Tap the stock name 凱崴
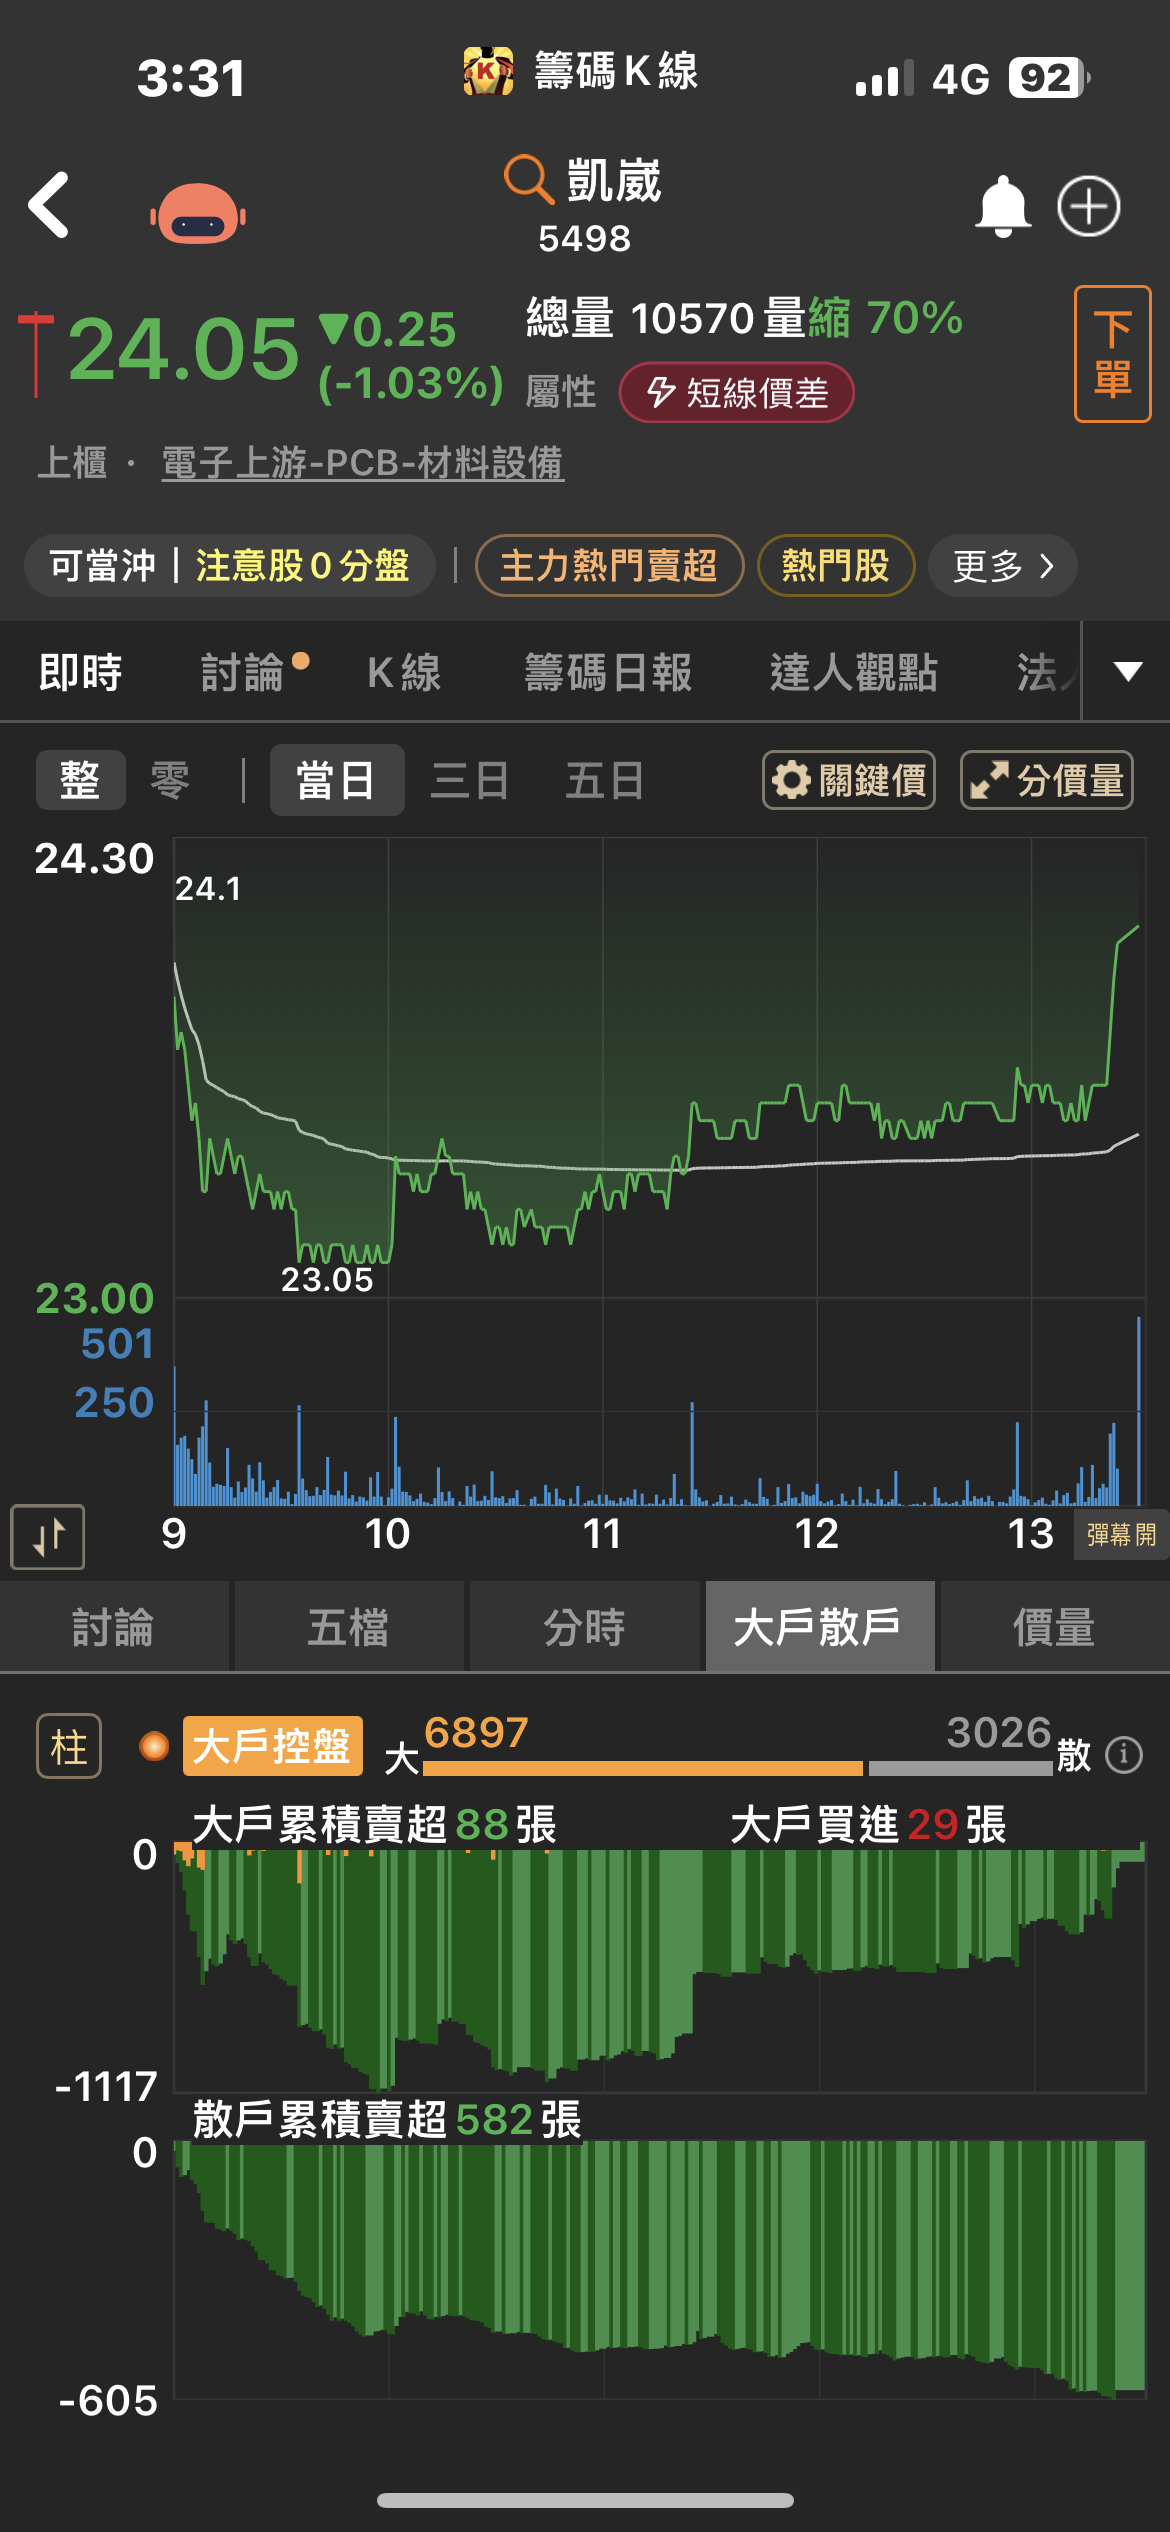Viewport: 1170px width, 2532px height. click(x=614, y=181)
